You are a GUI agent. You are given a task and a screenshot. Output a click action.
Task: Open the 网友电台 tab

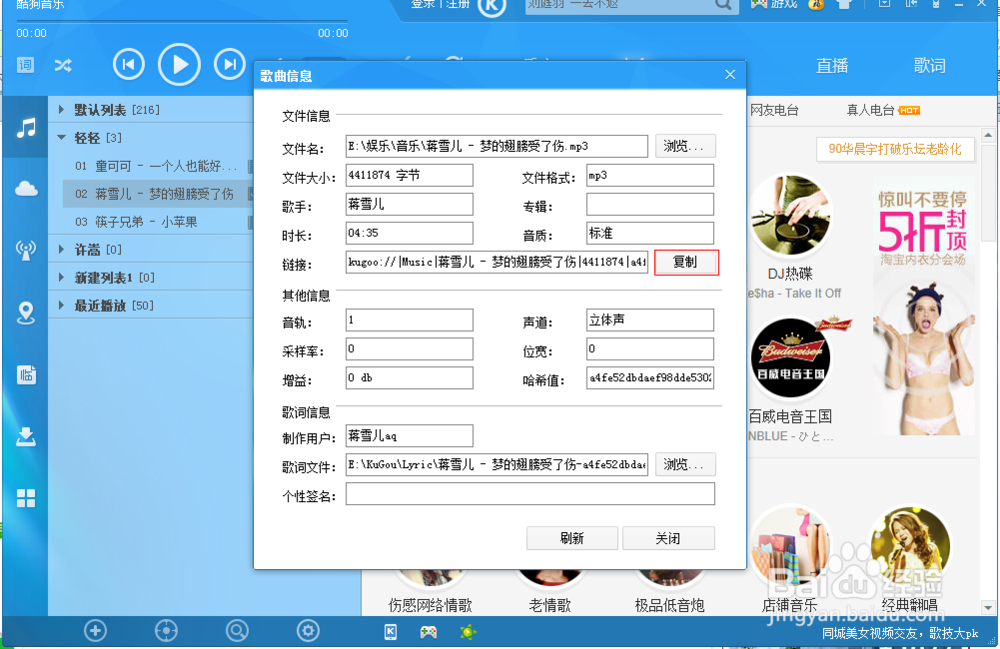pyautogui.click(x=774, y=110)
